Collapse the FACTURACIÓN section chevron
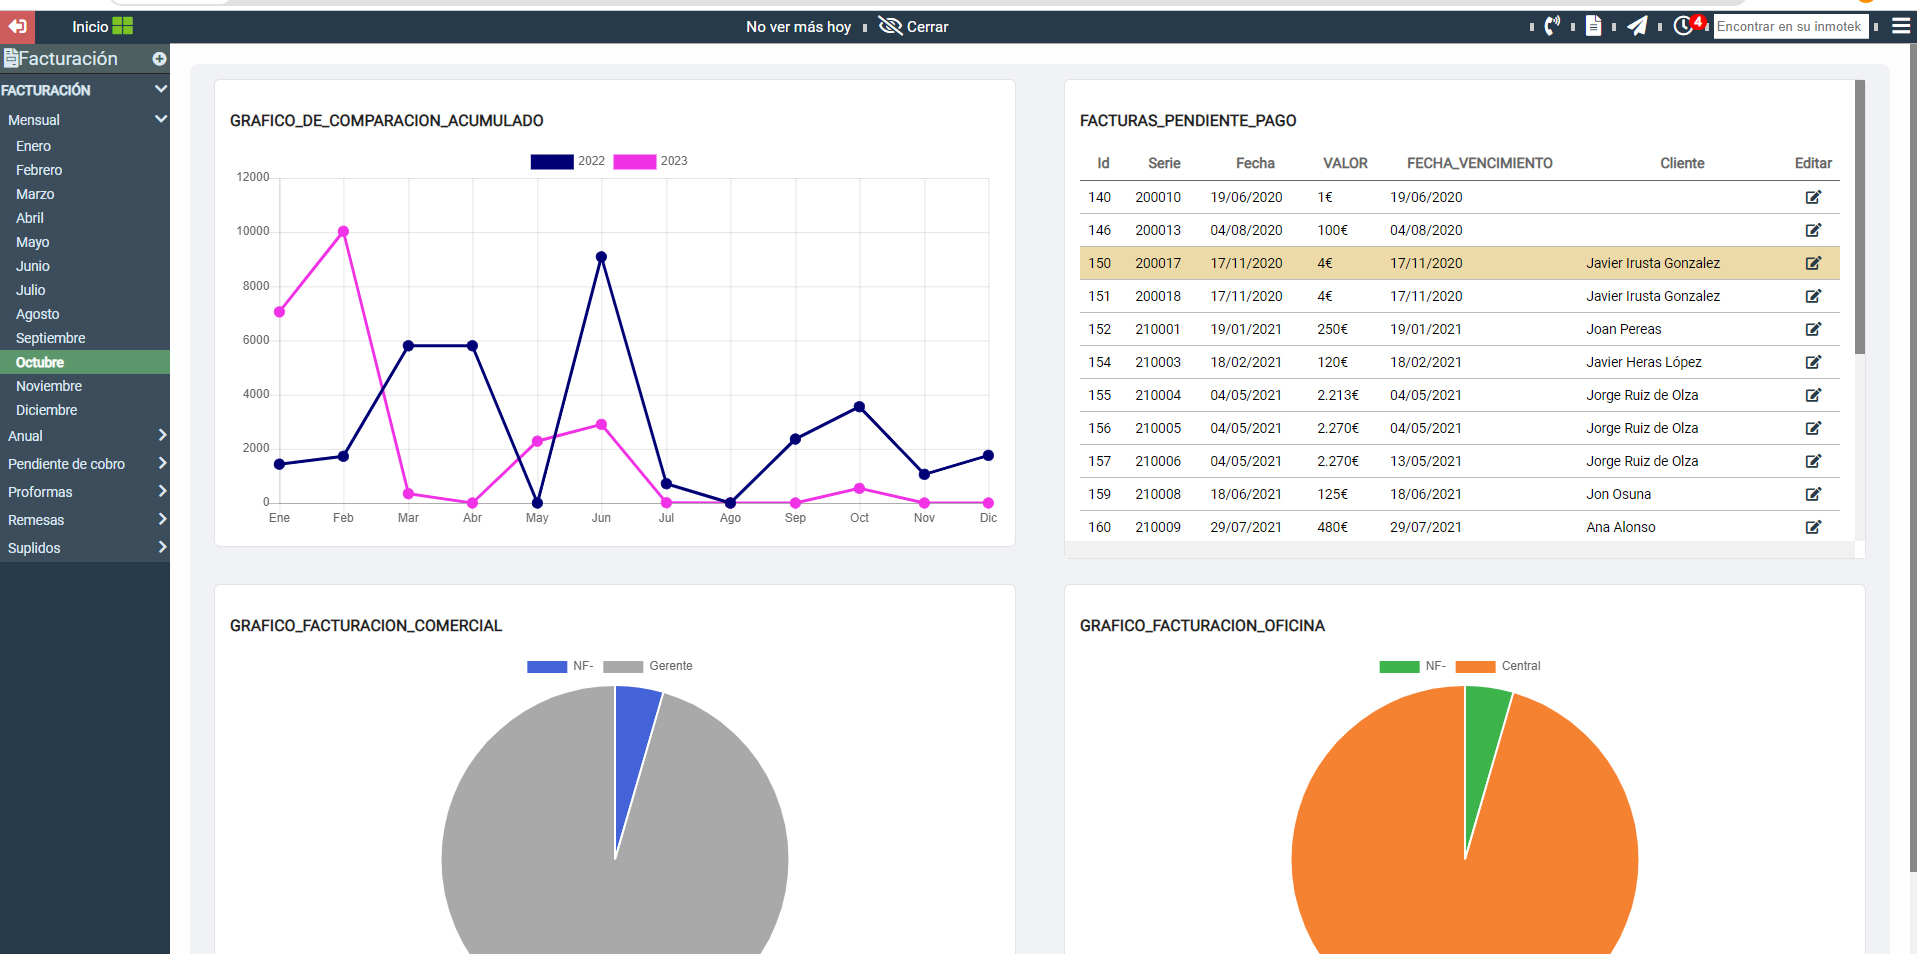The width and height of the screenshot is (1917, 954). click(160, 89)
